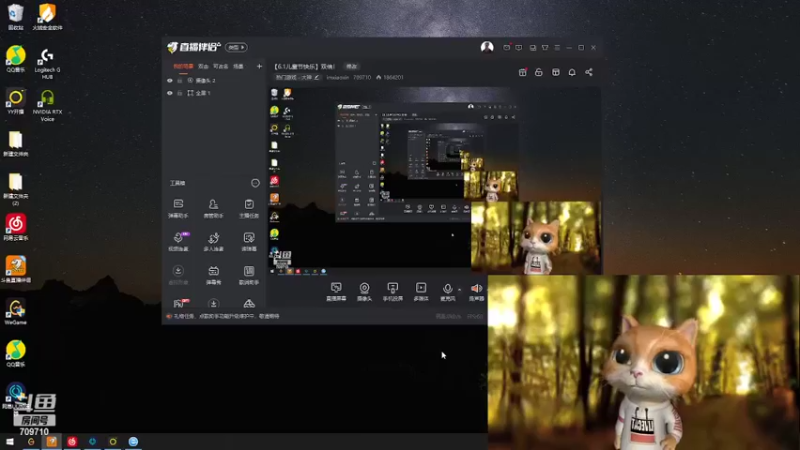Open the mode pill beside the 直播伴侣 logo

click(x=236, y=47)
